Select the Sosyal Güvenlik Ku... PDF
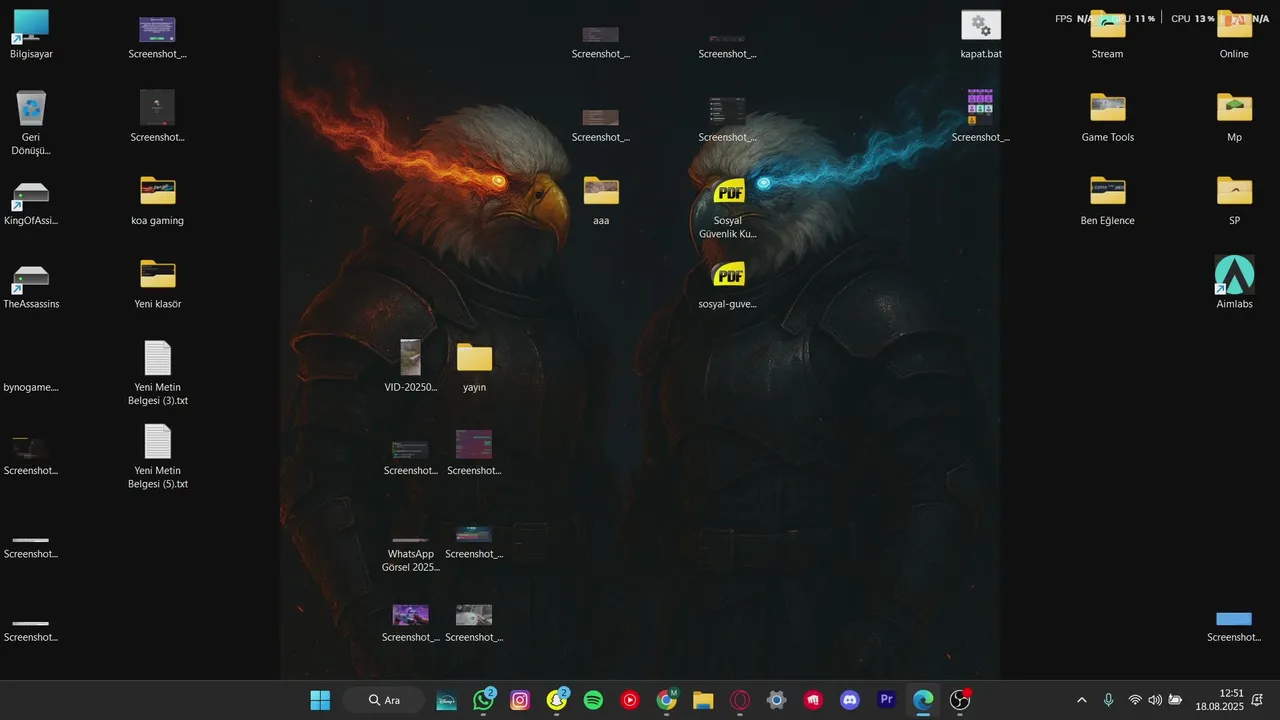 pos(728,208)
